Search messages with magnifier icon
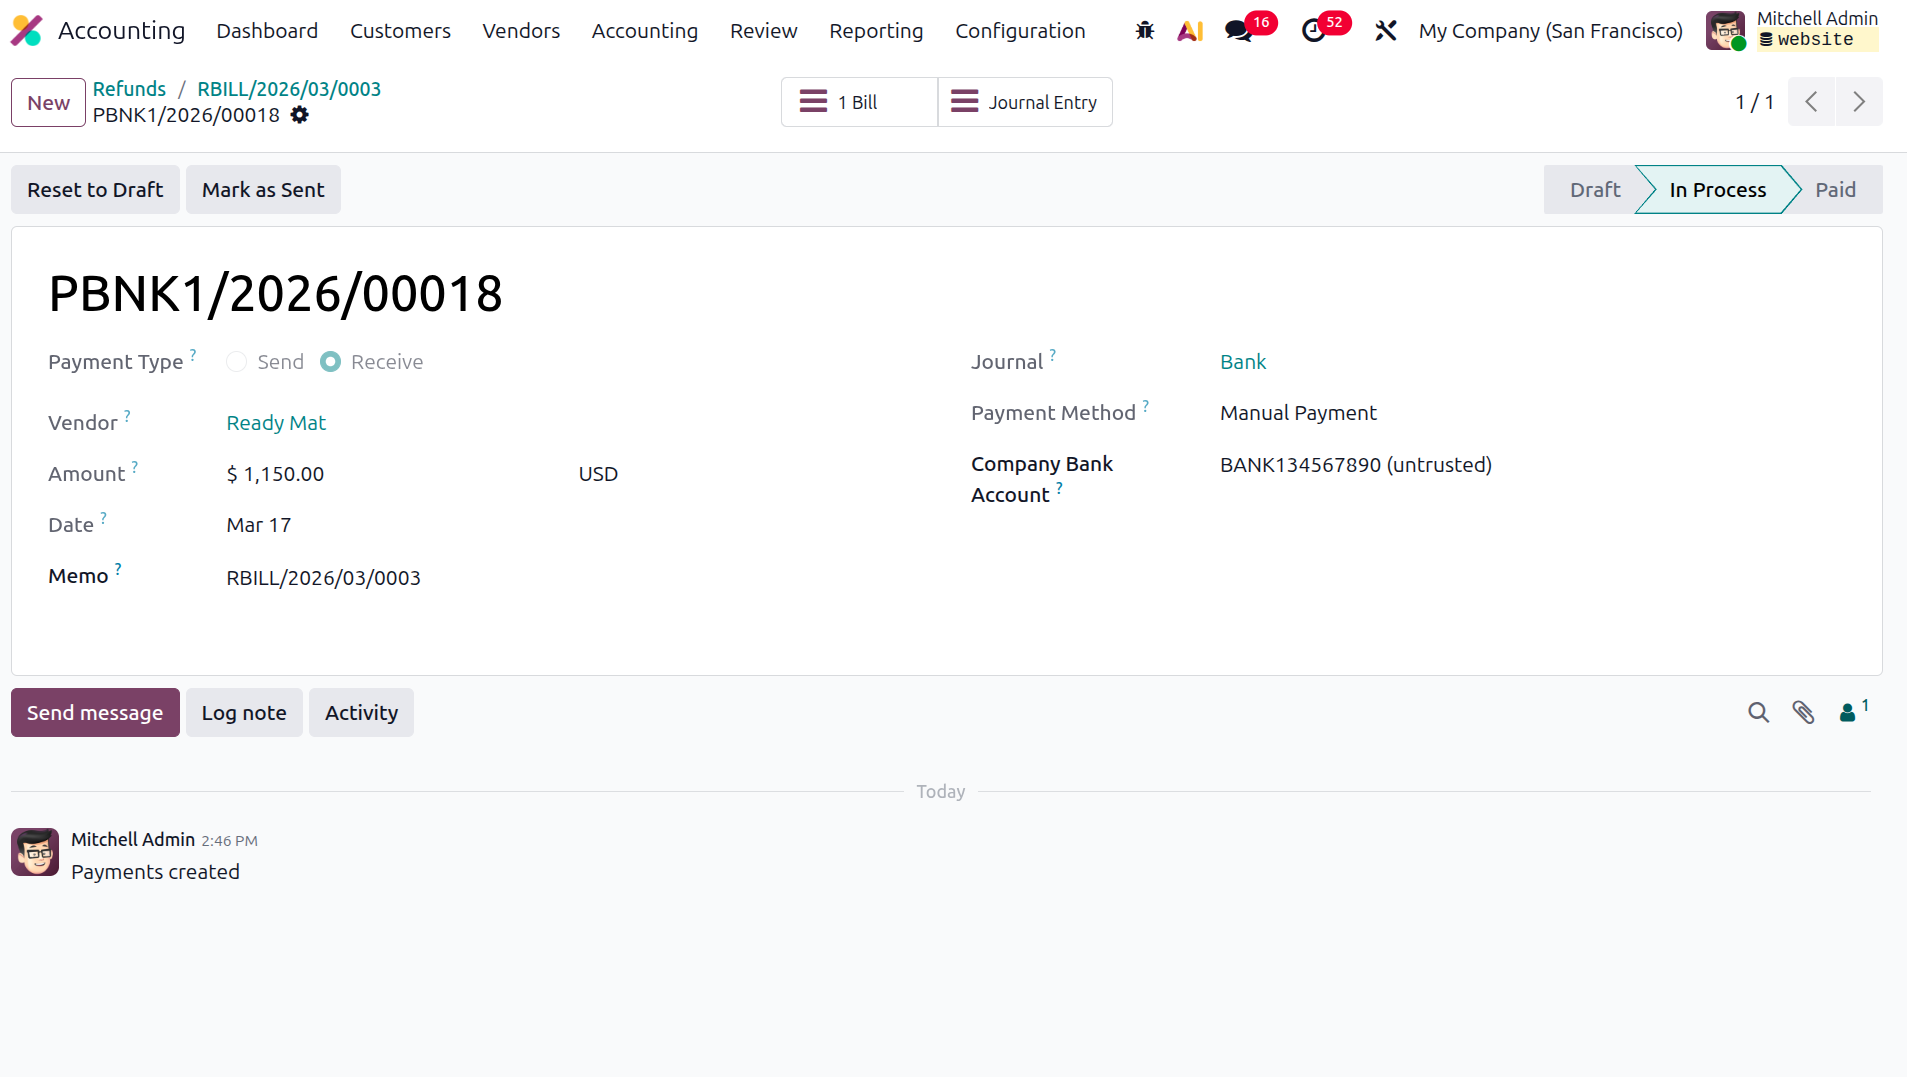This screenshot has height=1077, width=1907. [x=1758, y=712]
